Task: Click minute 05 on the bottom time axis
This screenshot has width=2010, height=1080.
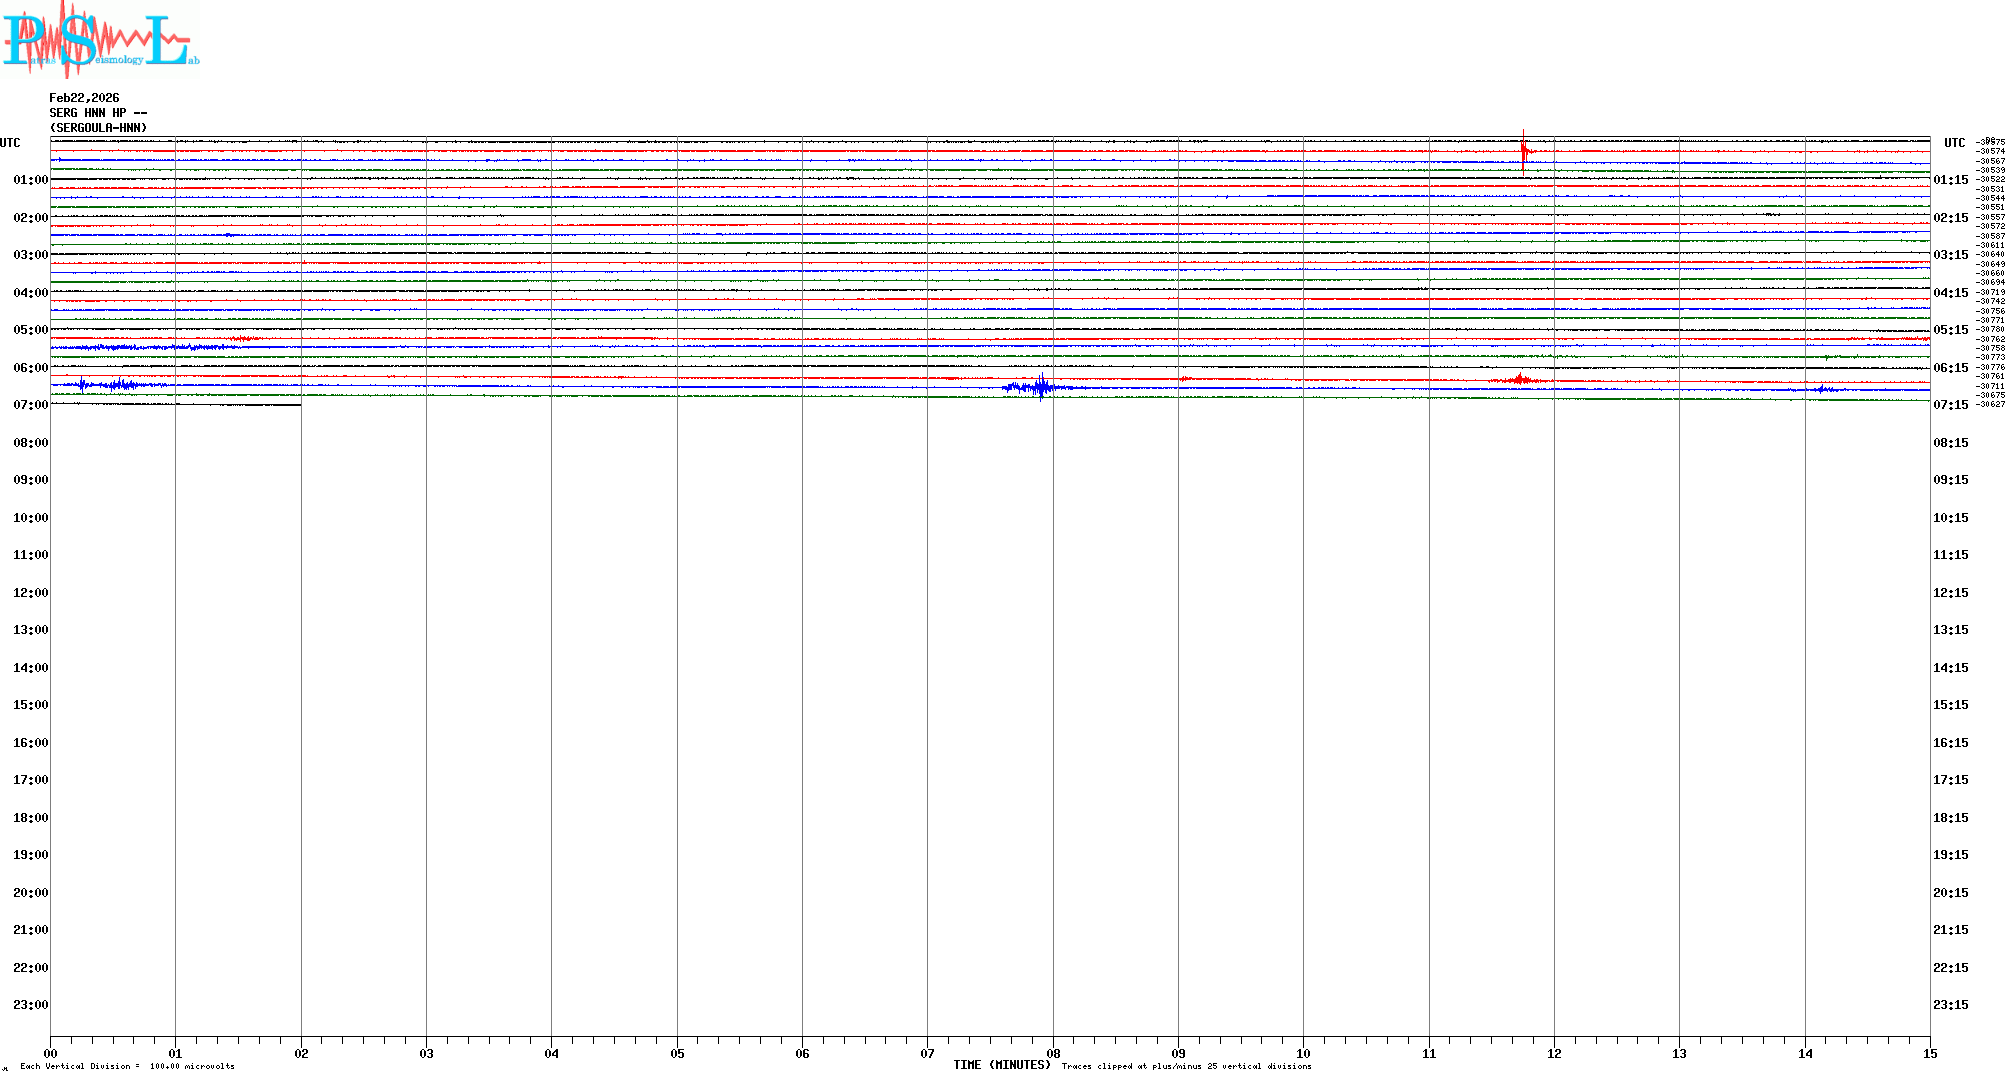Action: pyautogui.click(x=677, y=1053)
